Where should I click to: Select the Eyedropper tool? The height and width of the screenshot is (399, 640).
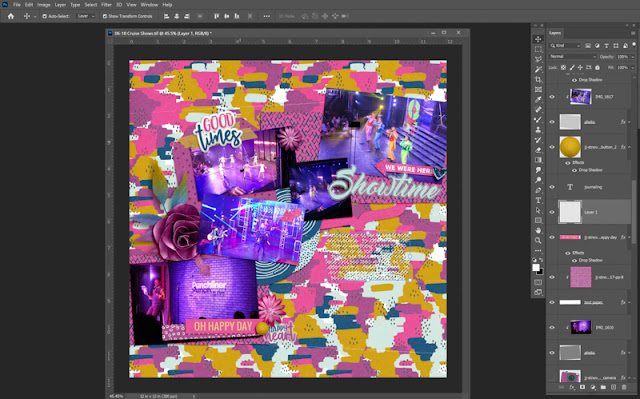pos(538,100)
